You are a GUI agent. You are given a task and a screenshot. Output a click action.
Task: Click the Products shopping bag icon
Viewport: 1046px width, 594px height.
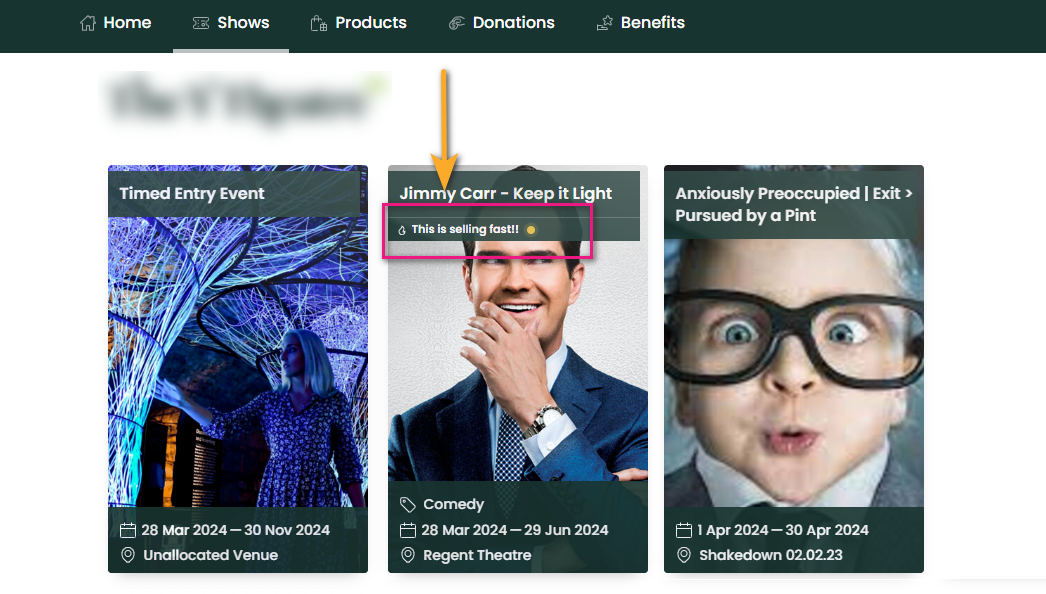pyautogui.click(x=318, y=23)
